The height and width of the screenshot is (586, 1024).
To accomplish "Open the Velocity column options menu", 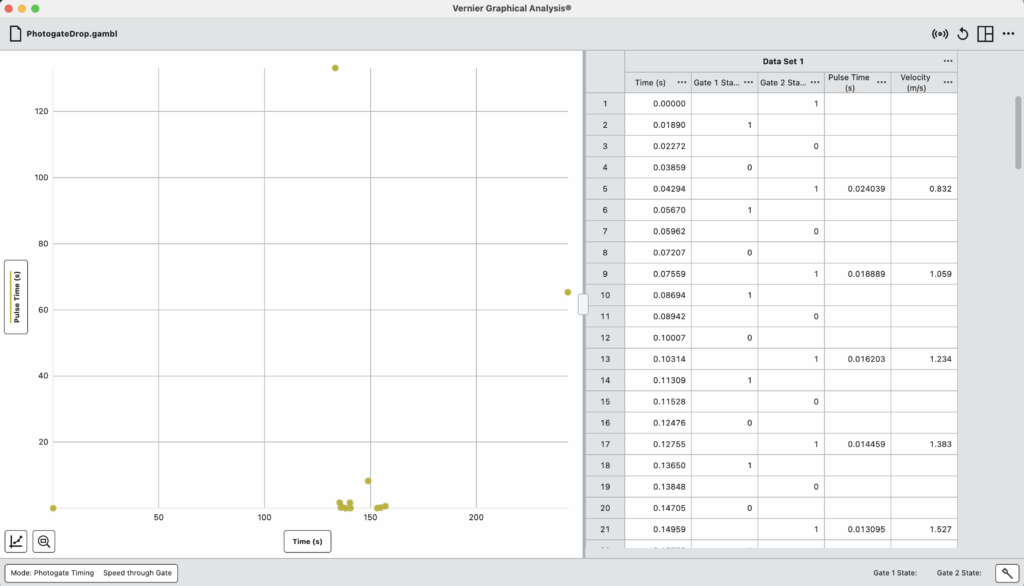I will [x=947, y=82].
